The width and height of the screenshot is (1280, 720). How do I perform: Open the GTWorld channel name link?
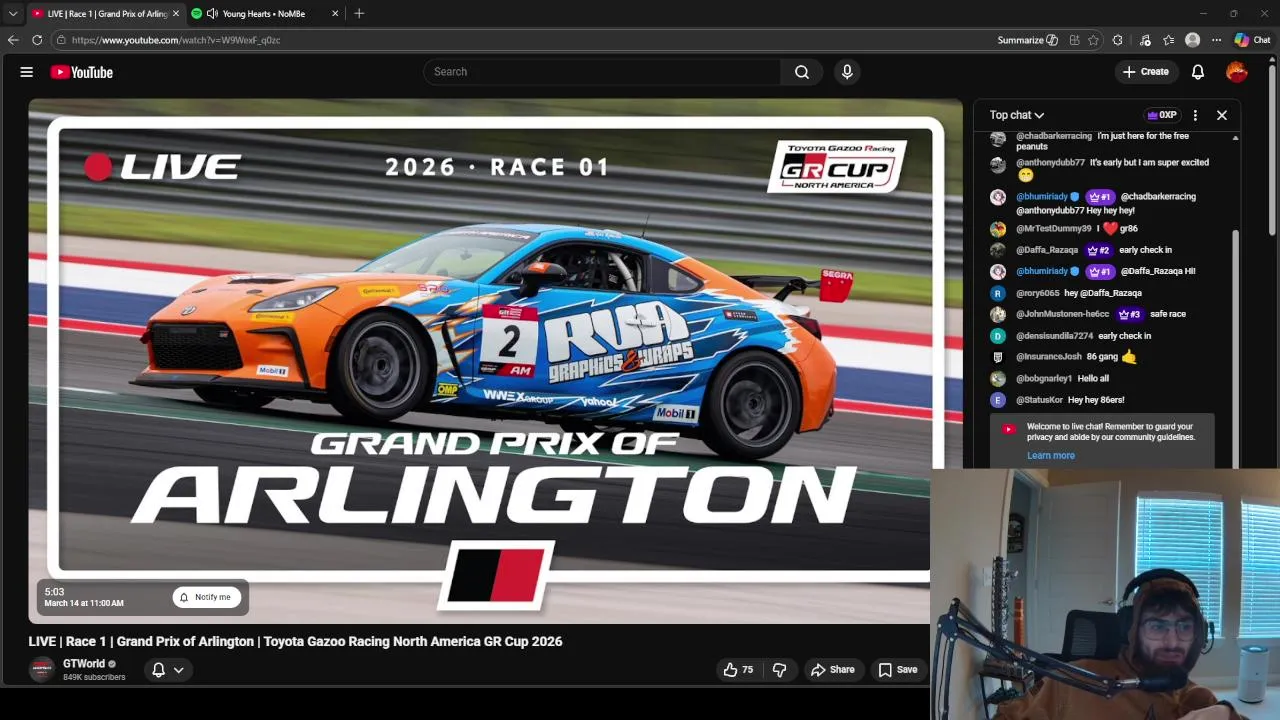[84, 664]
